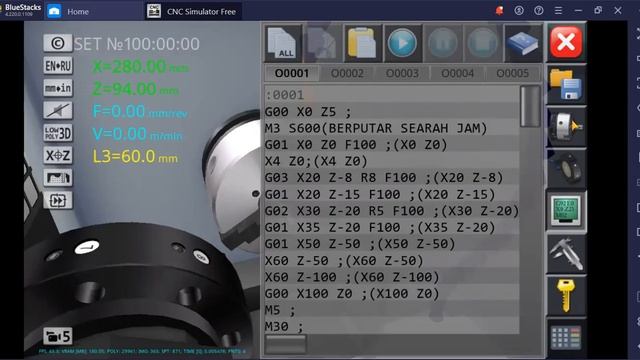The width and height of the screenshot is (640, 360).
Task: Click the fast-forward speed icon
Action: 58,200
